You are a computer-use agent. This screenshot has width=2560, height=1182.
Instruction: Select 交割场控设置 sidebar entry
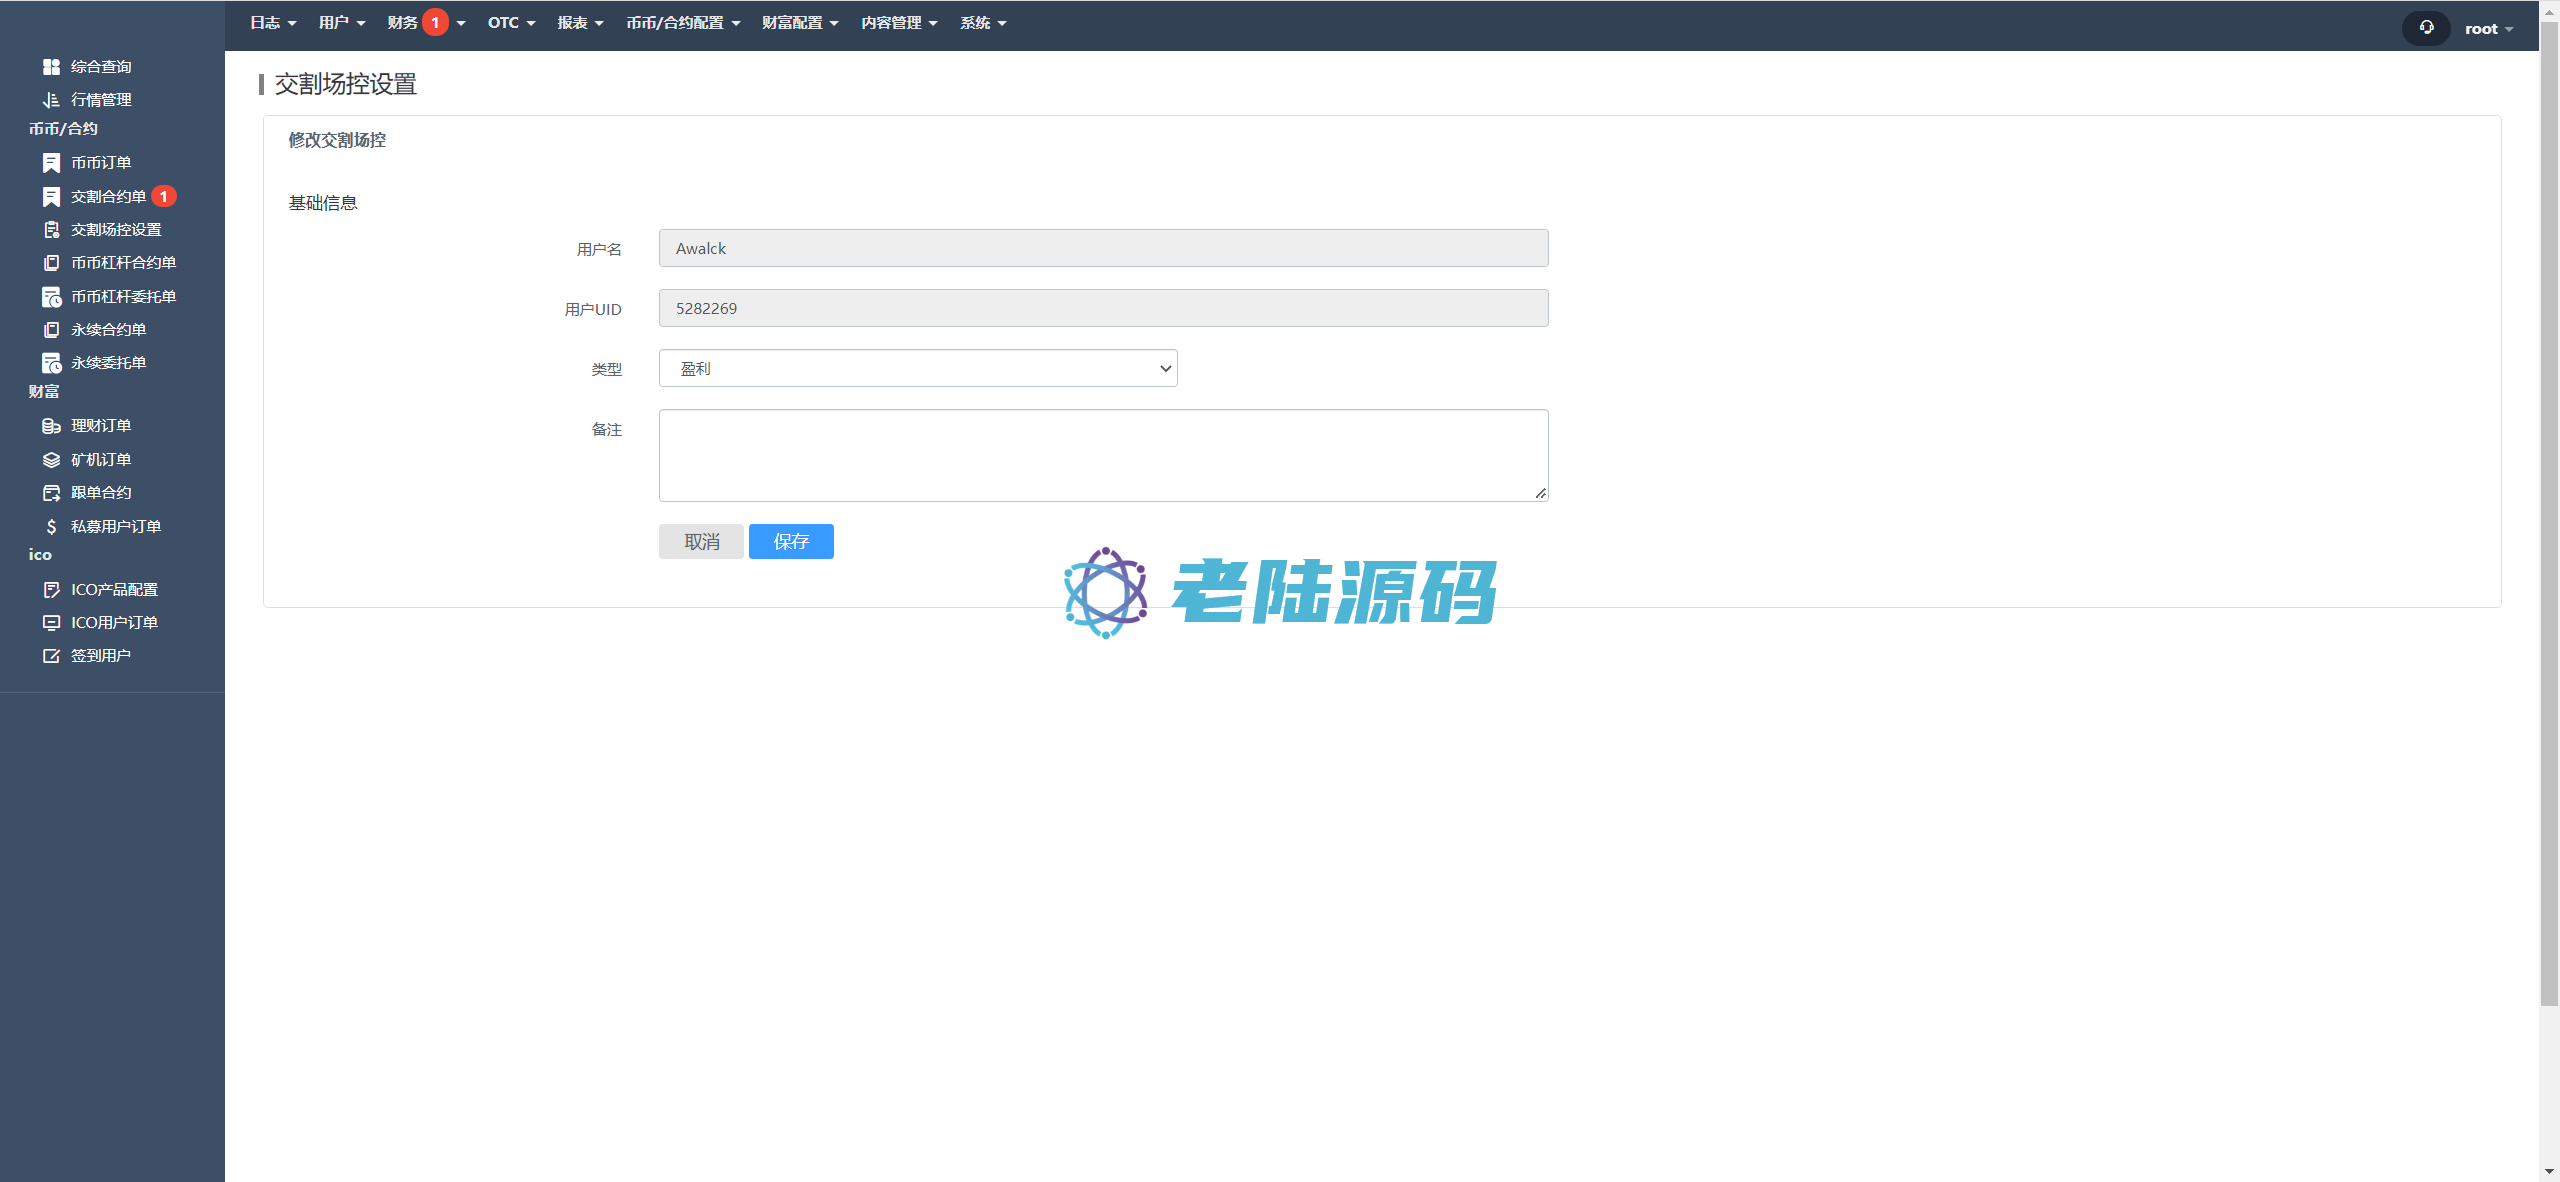tap(116, 230)
